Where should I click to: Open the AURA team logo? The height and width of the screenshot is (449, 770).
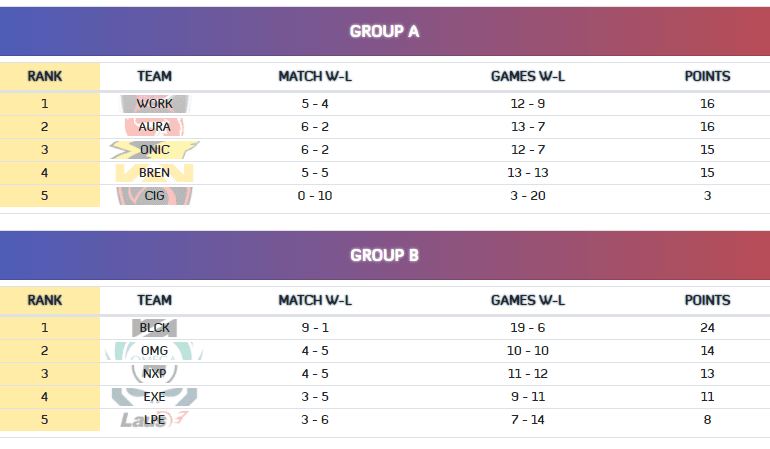pos(155,127)
